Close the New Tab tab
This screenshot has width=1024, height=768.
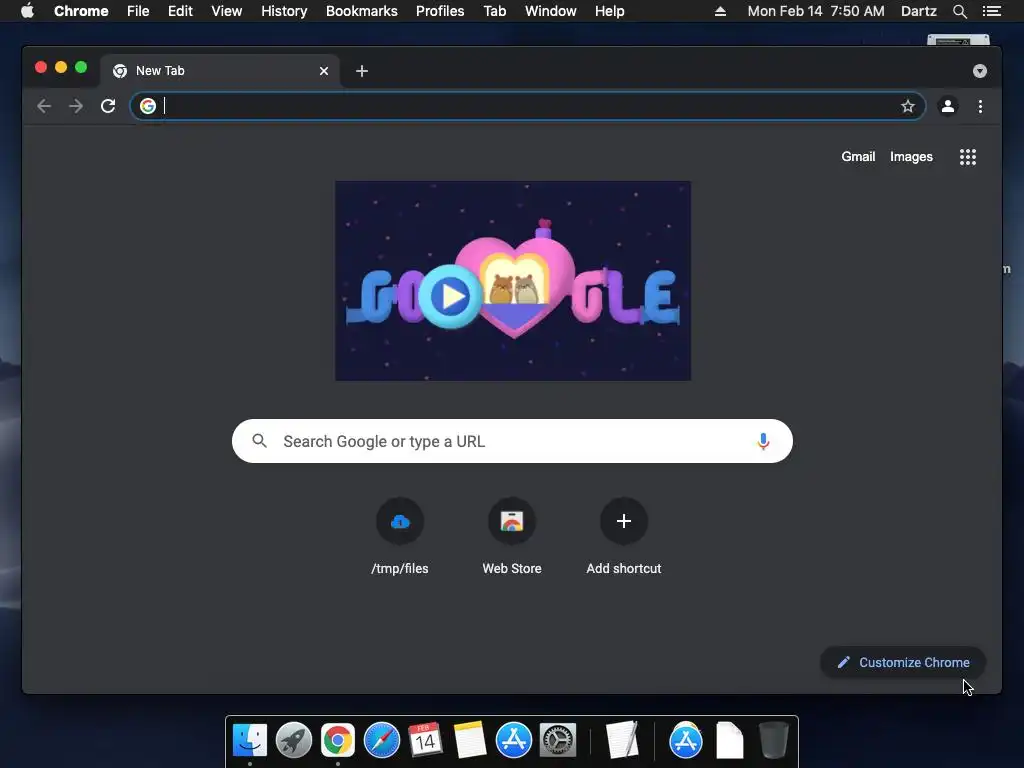pos(324,71)
